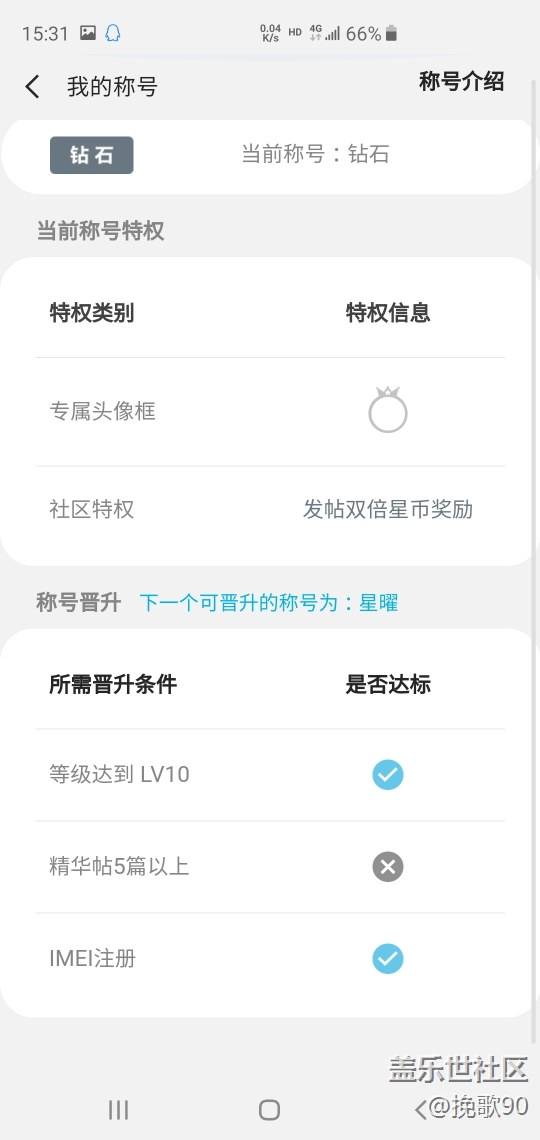540x1140 pixels.
Task: Tap the back arrow beside 我的称号
Action: [32, 87]
